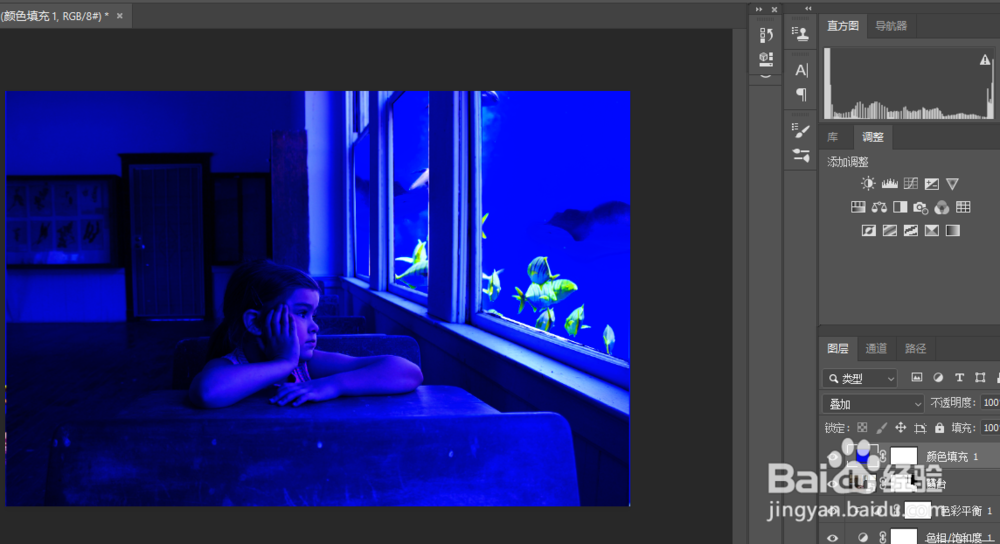Collapse the second dock column arrows
This screenshot has height=544, width=1000.
[x=809, y=9]
